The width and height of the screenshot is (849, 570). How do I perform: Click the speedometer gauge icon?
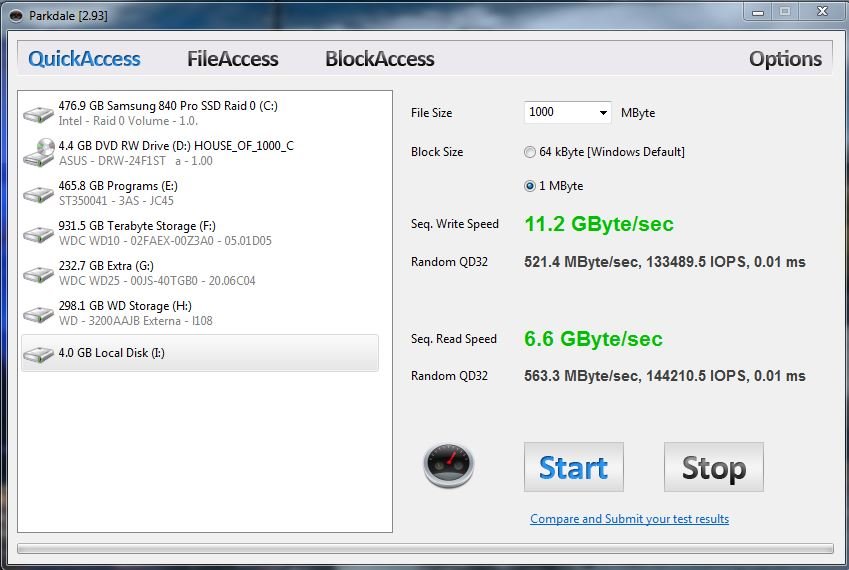click(448, 465)
